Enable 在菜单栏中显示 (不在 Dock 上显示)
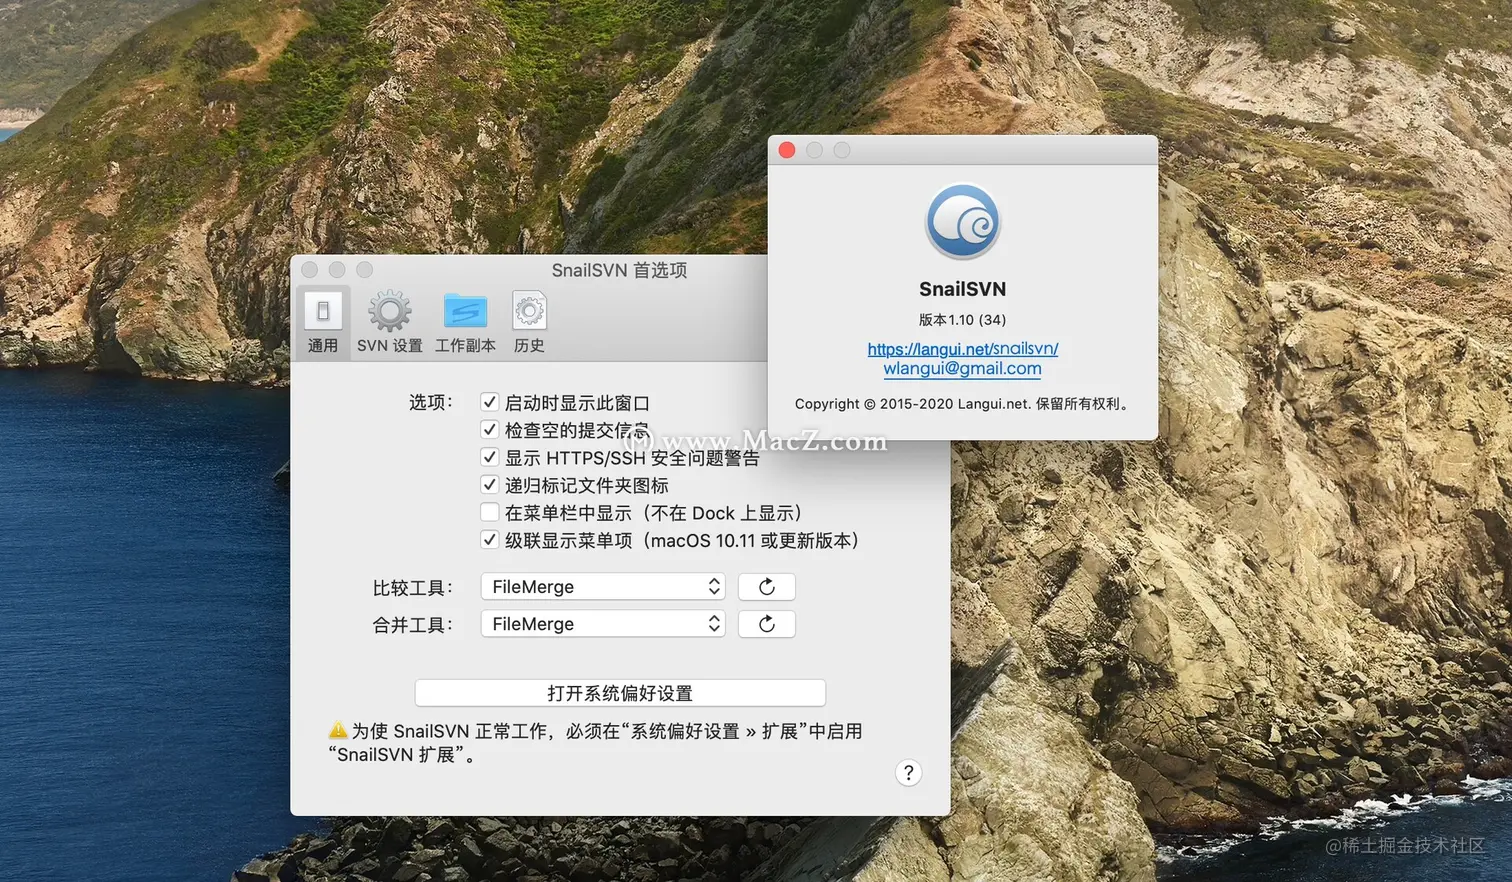The height and width of the screenshot is (882, 1512). [x=489, y=512]
